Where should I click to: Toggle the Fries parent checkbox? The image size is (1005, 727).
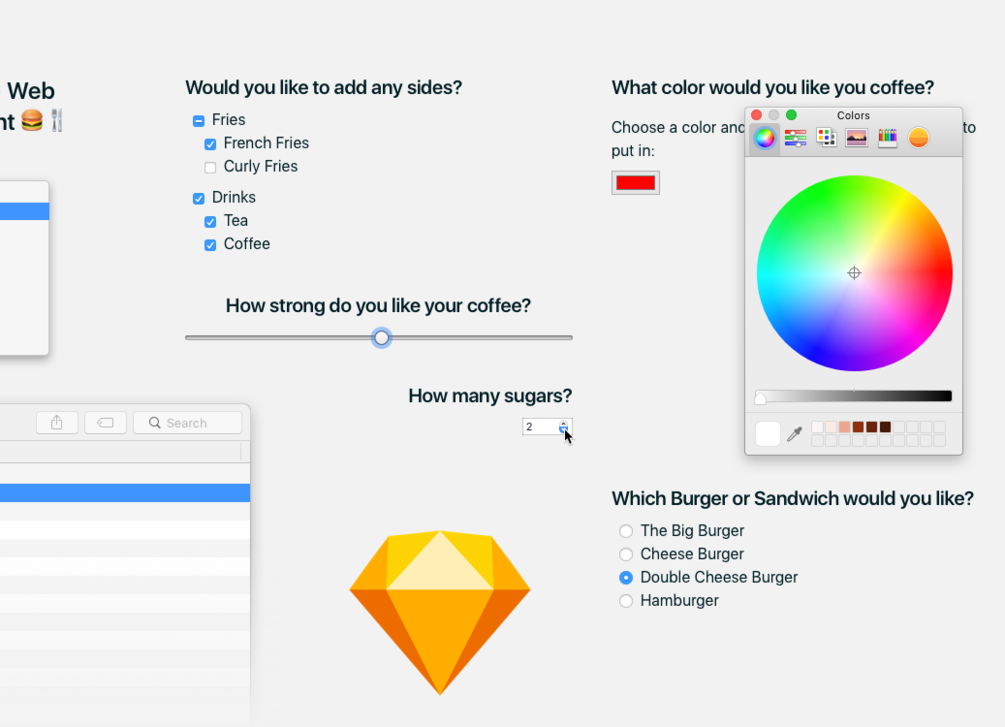coord(198,120)
